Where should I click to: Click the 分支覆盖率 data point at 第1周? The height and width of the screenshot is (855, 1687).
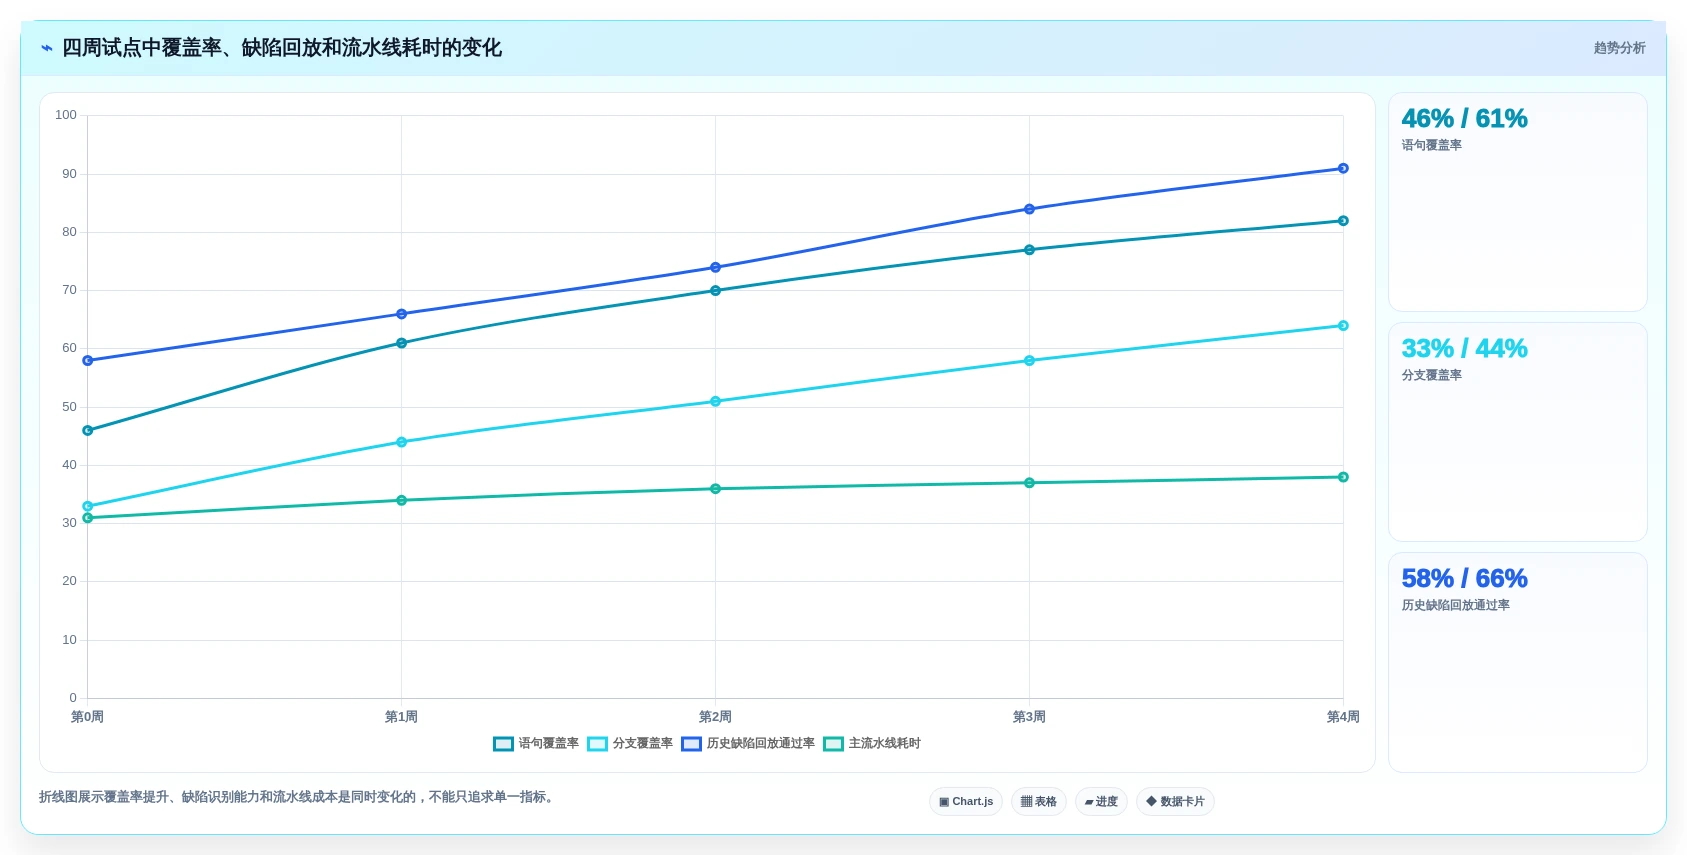click(402, 442)
